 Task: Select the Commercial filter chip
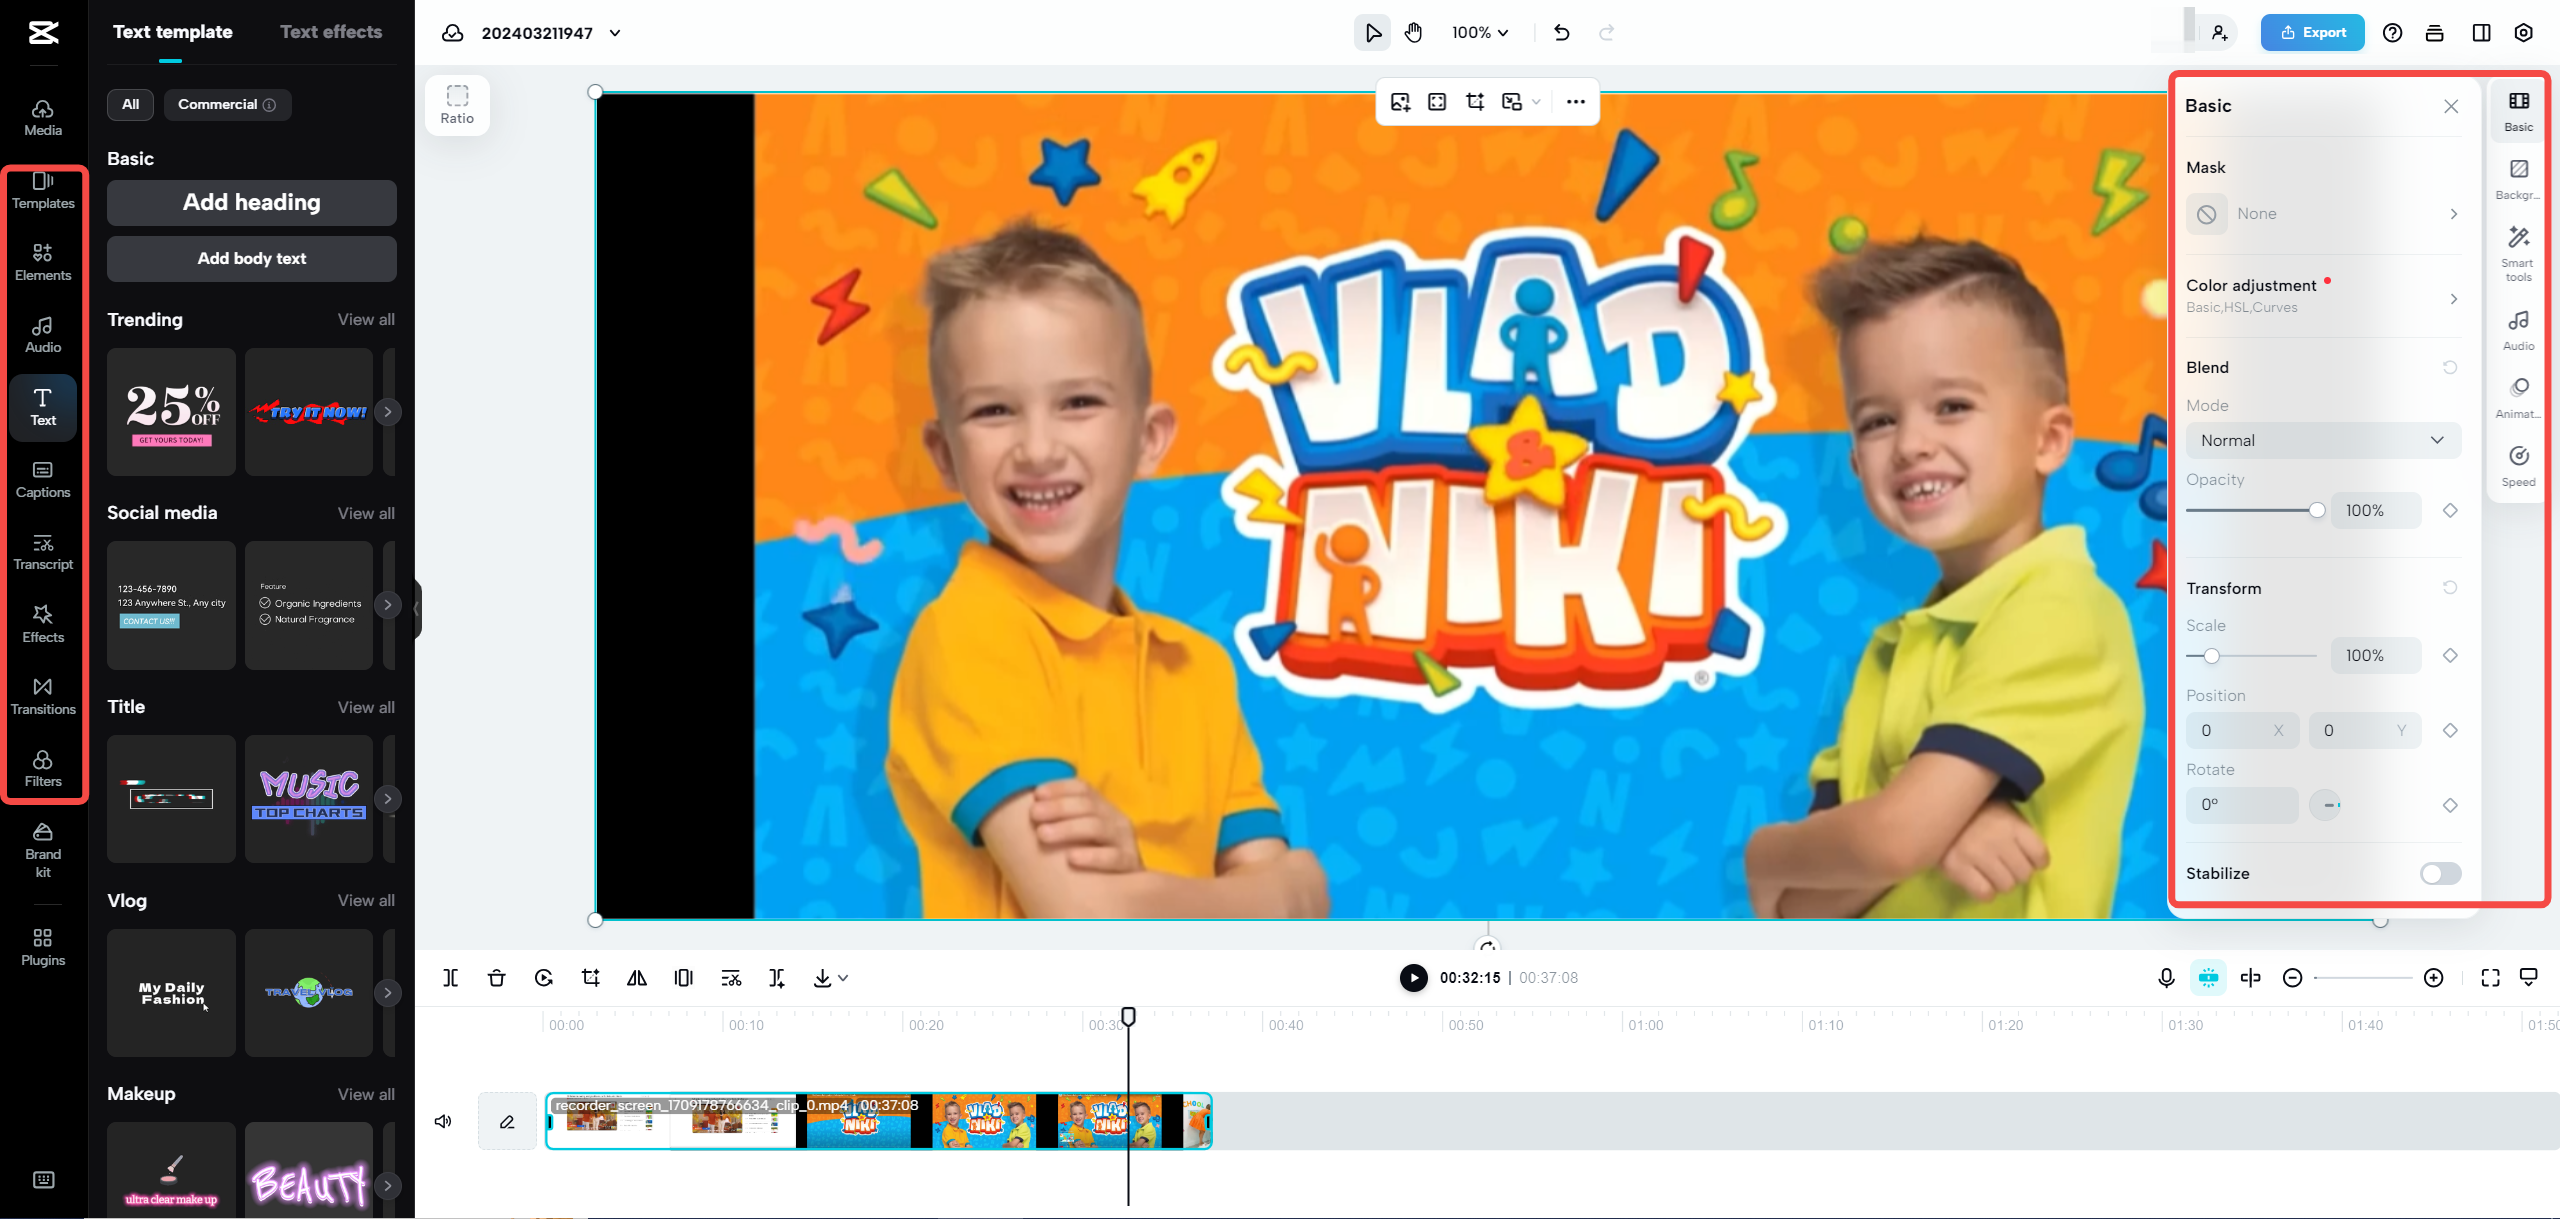[x=227, y=104]
